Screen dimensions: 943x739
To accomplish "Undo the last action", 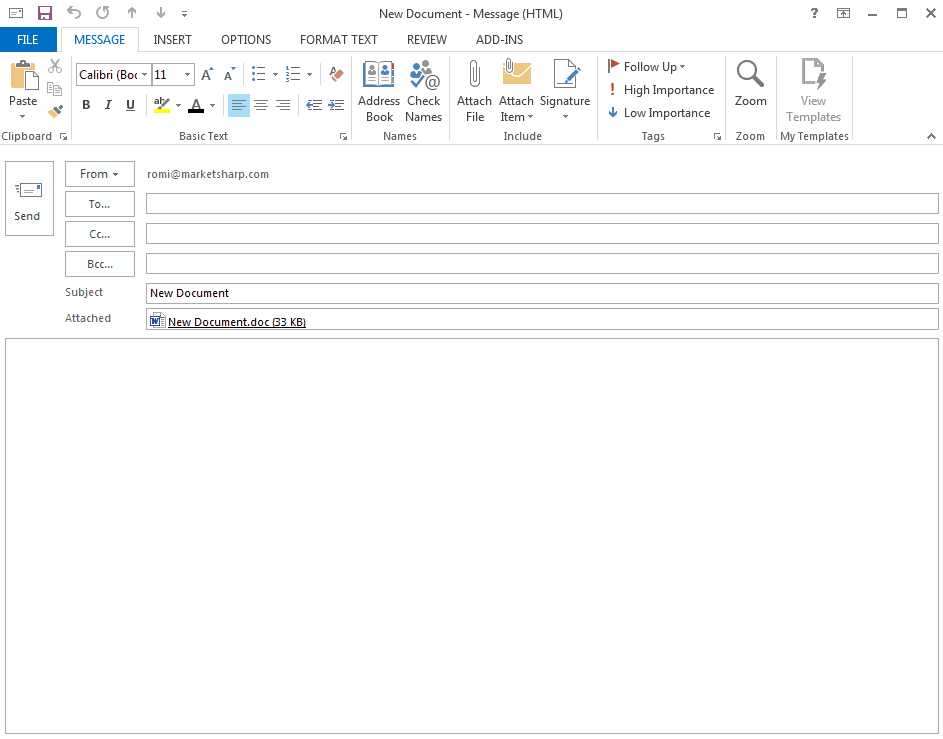I will click(x=73, y=13).
